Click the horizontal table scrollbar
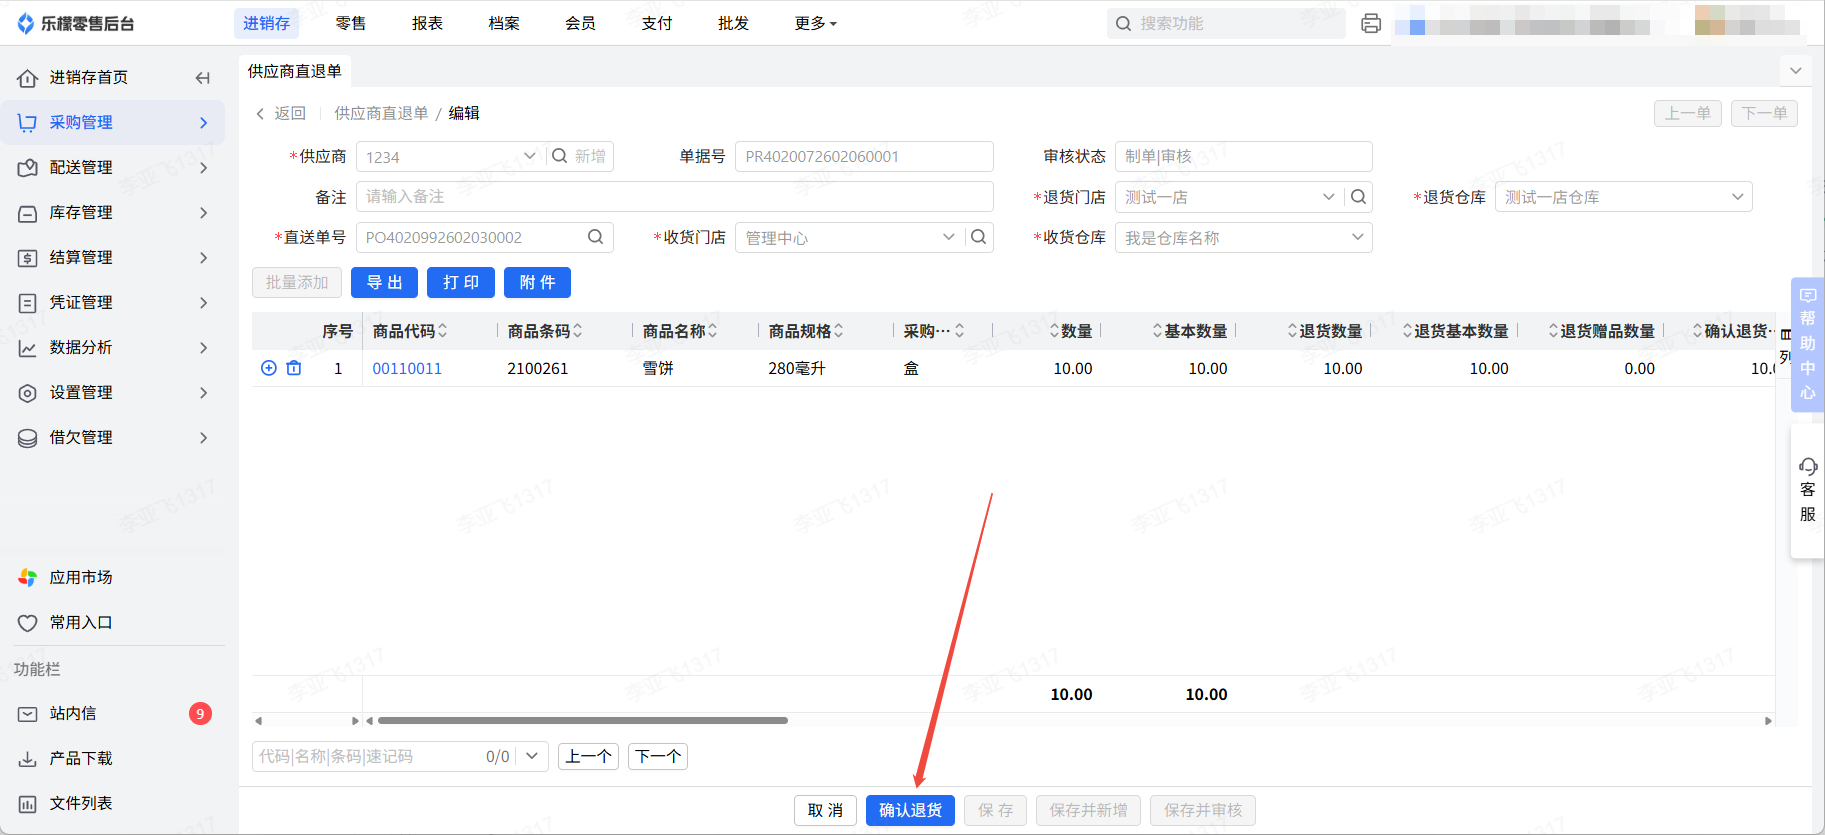 [x=582, y=720]
